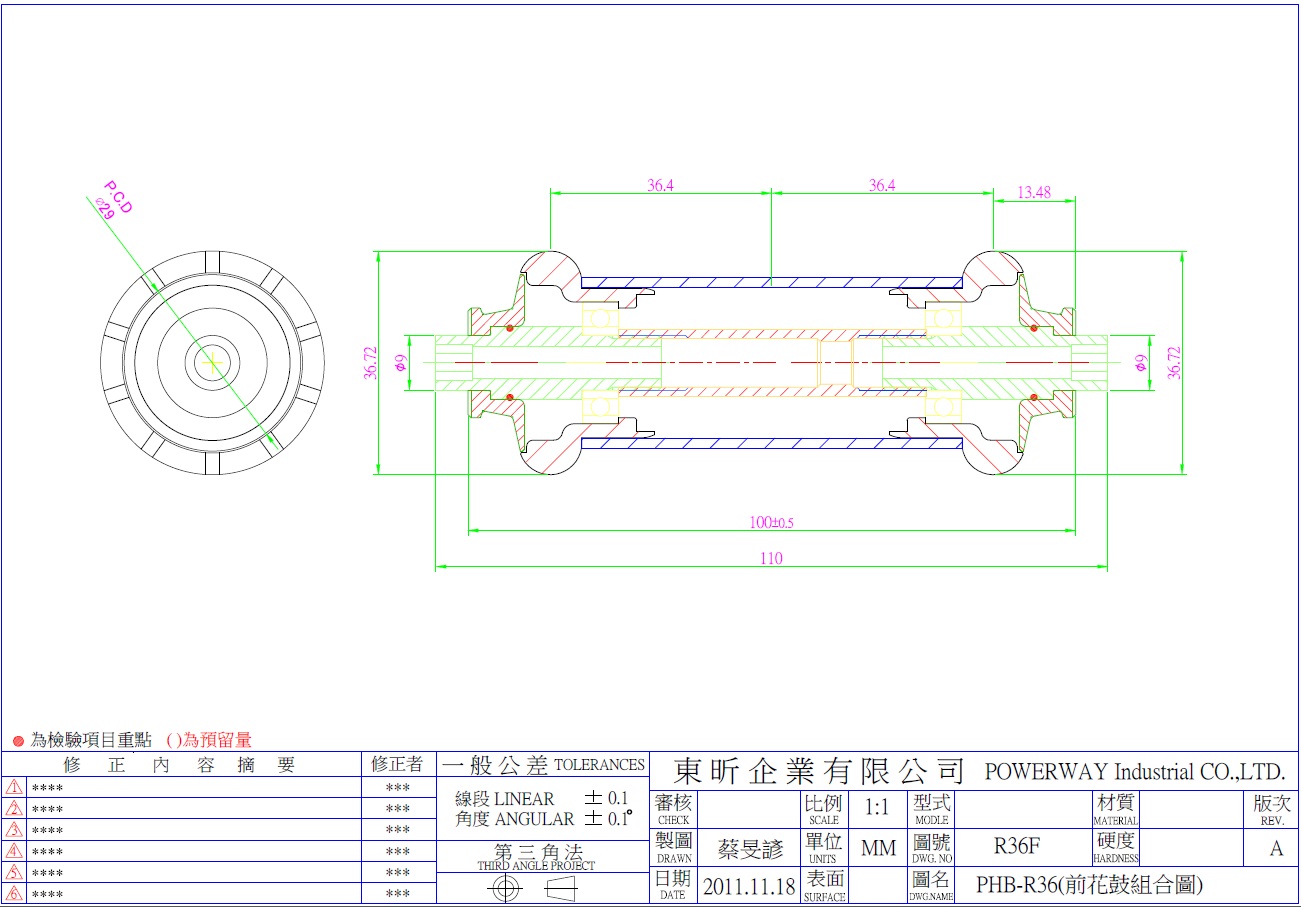Select the drawing name PHB-R36 text

[x=1088, y=885]
